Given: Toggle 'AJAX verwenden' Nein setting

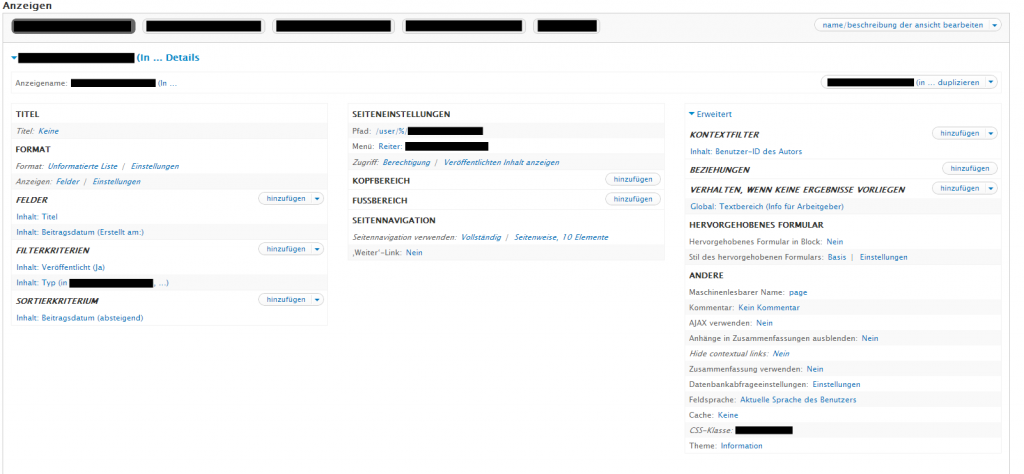Looking at the screenshot, I should [764, 323].
